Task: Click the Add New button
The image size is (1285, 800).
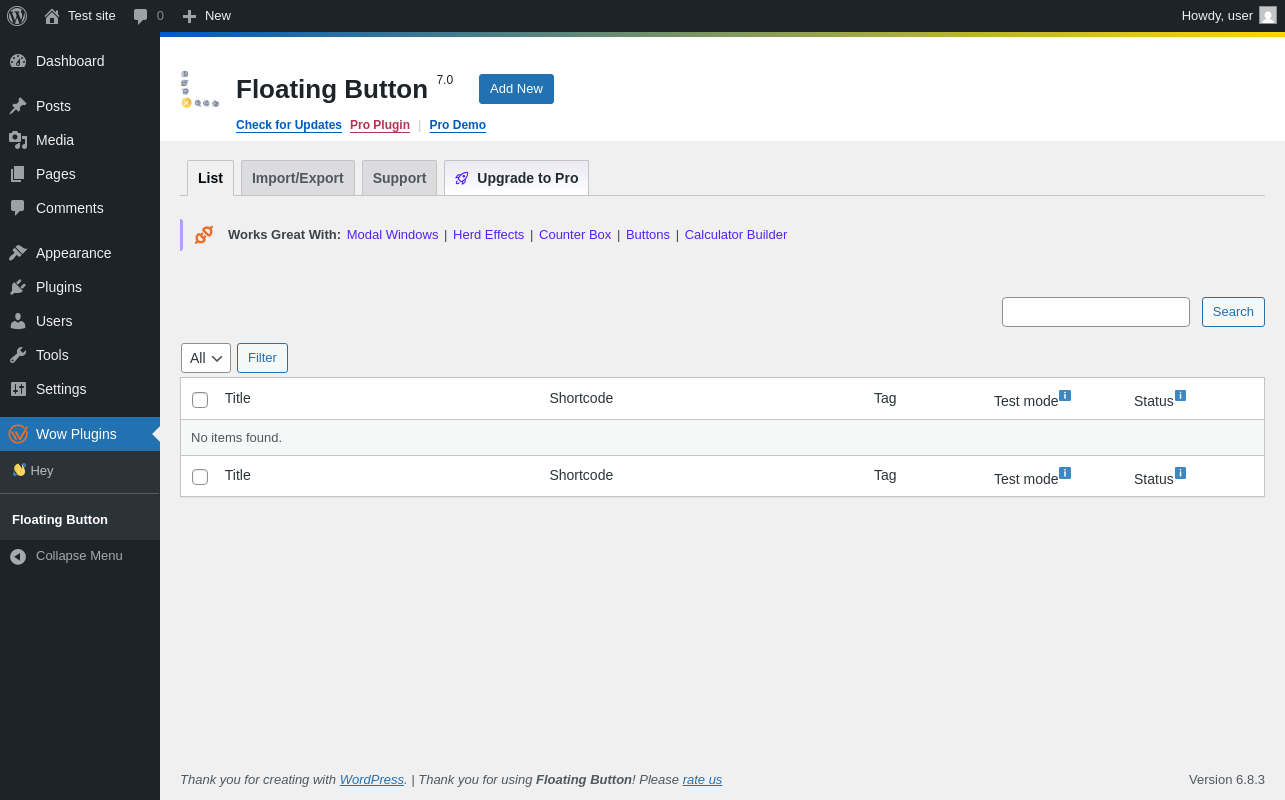Action: tap(516, 89)
